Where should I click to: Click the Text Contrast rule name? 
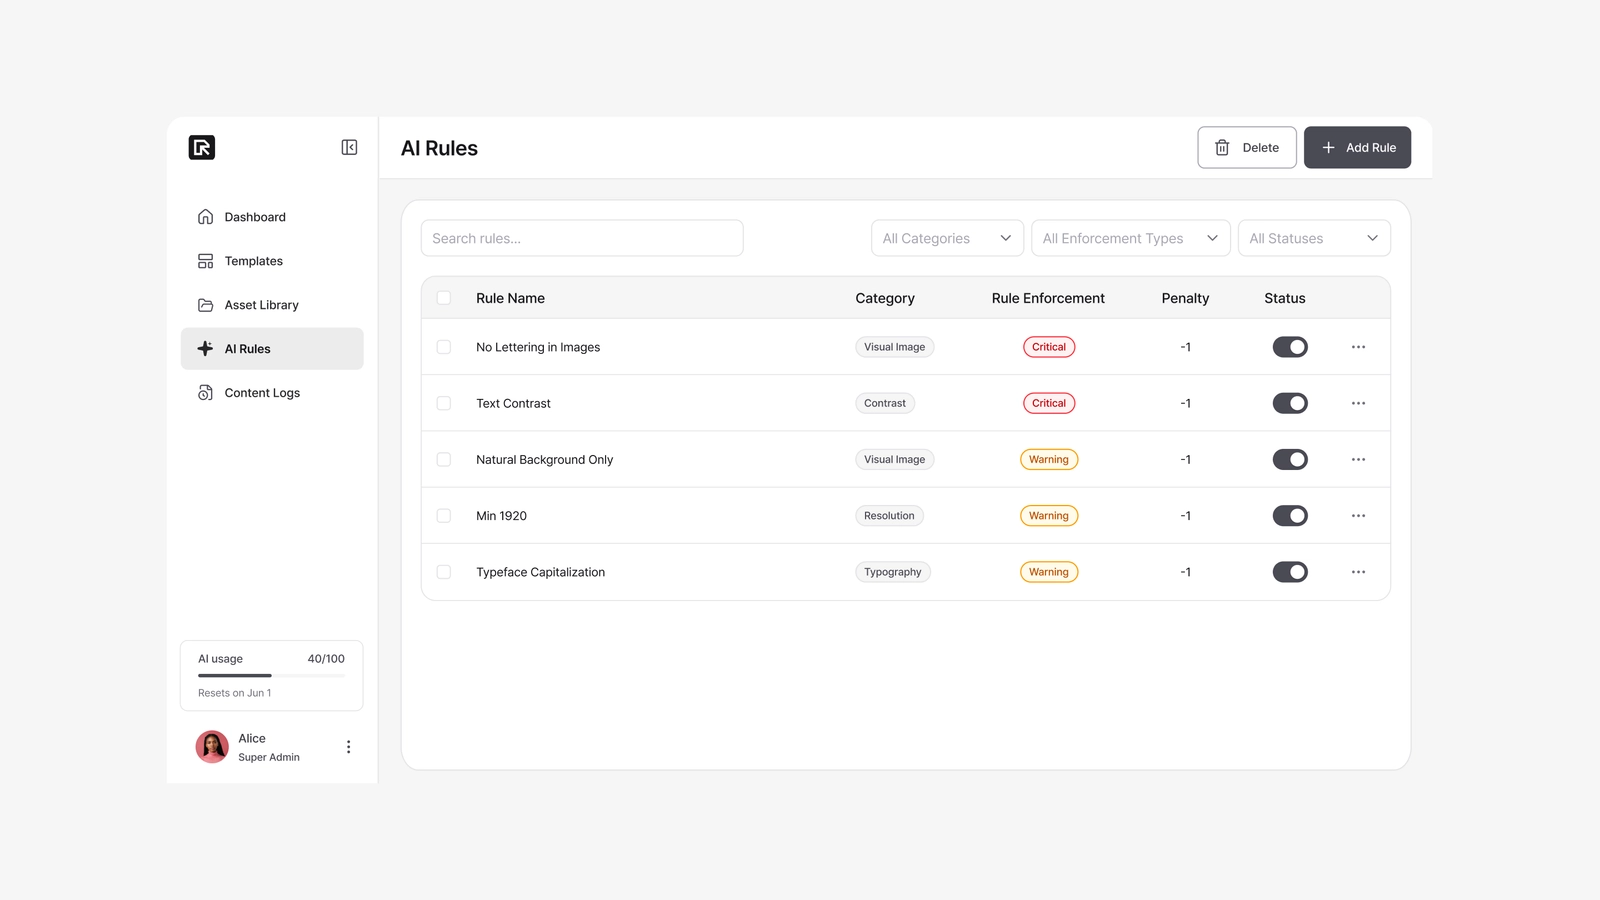click(x=513, y=403)
